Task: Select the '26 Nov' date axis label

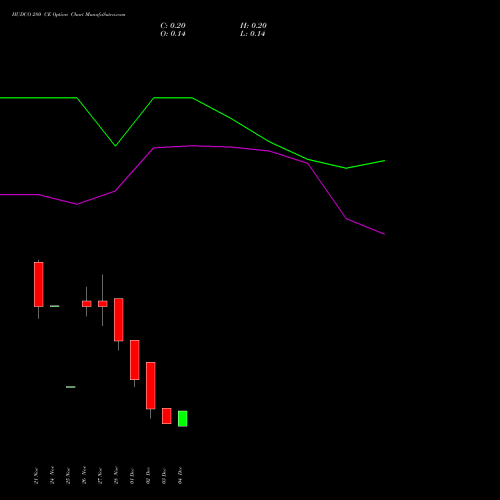Action: 84,475
